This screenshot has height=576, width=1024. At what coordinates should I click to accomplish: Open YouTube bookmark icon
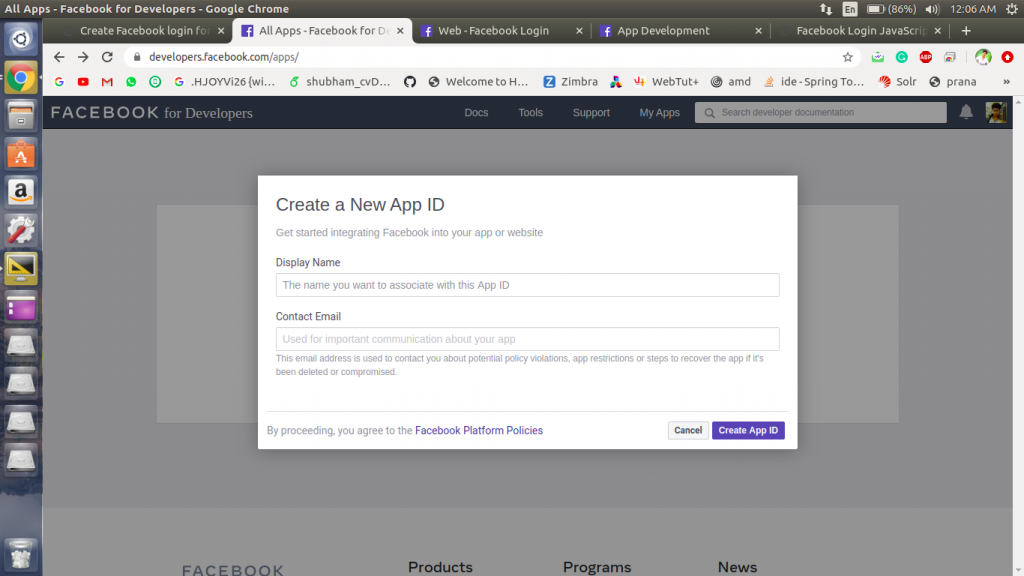pos(83,82)
